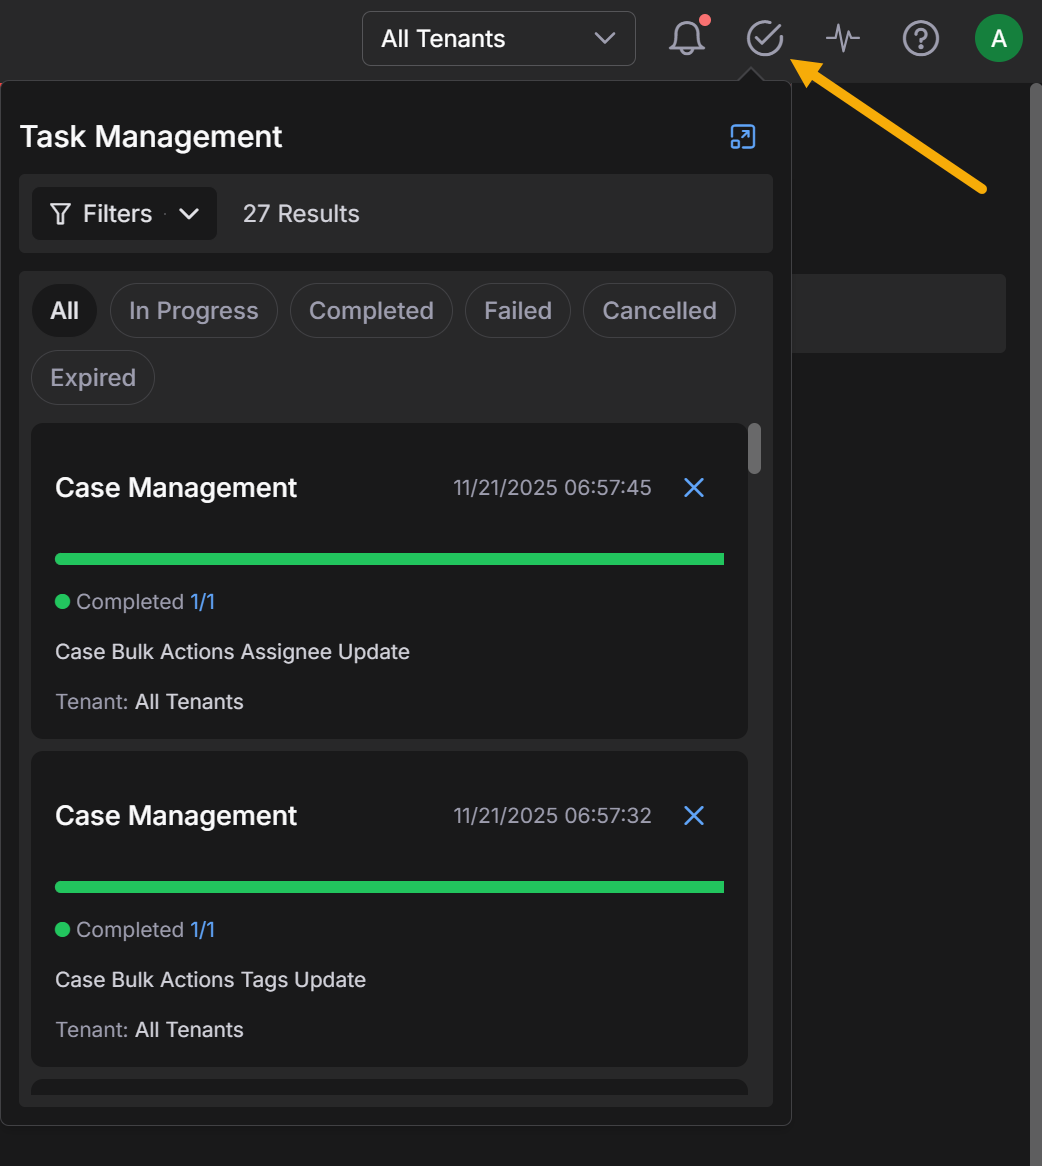
Task: Dismiss the Assignee Update task card
Action: (694, 487)
